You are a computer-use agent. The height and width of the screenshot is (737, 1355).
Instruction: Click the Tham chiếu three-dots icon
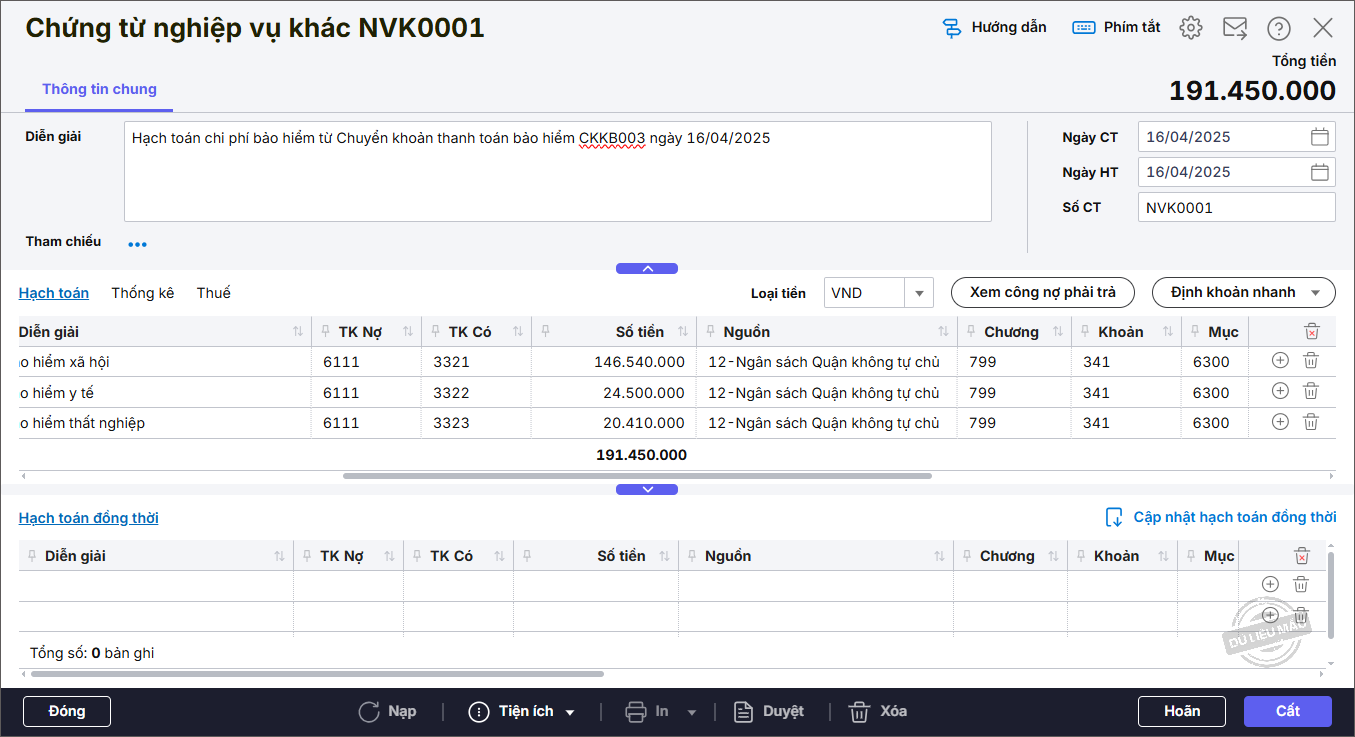(137, 244)
